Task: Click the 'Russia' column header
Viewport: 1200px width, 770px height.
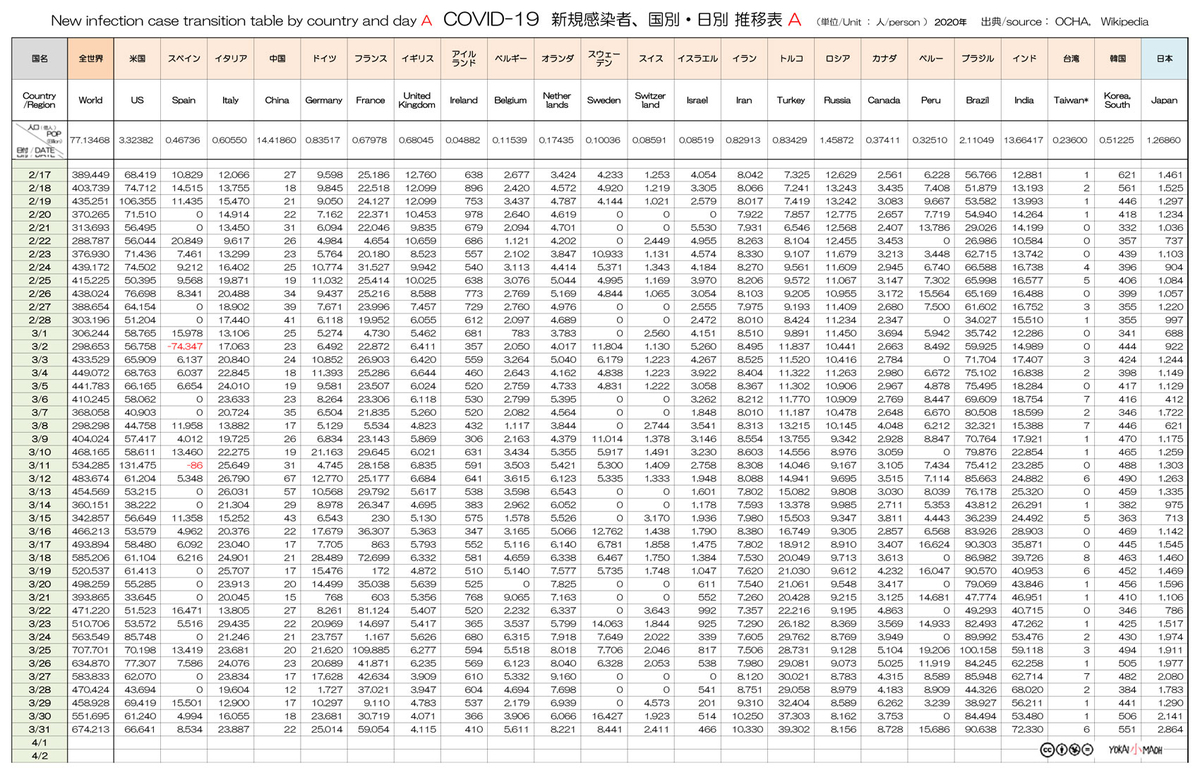Action: coord(837,100)
